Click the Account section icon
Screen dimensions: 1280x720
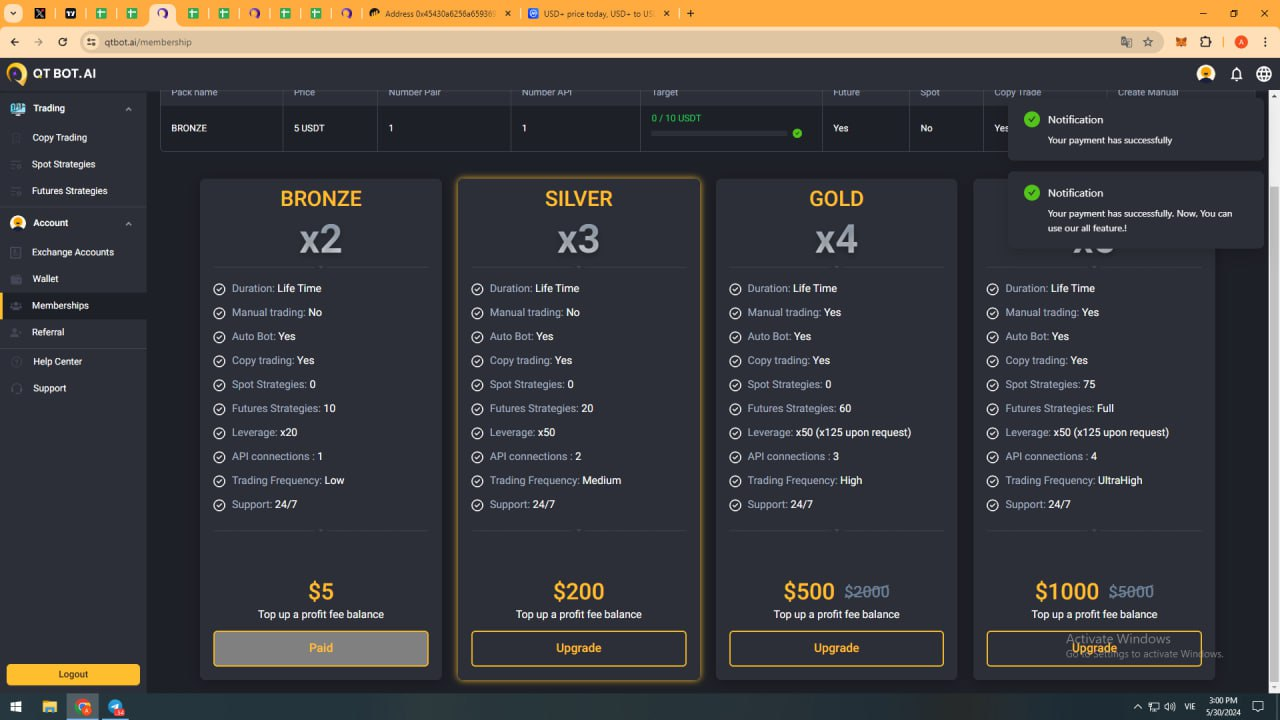pos(17,223)
